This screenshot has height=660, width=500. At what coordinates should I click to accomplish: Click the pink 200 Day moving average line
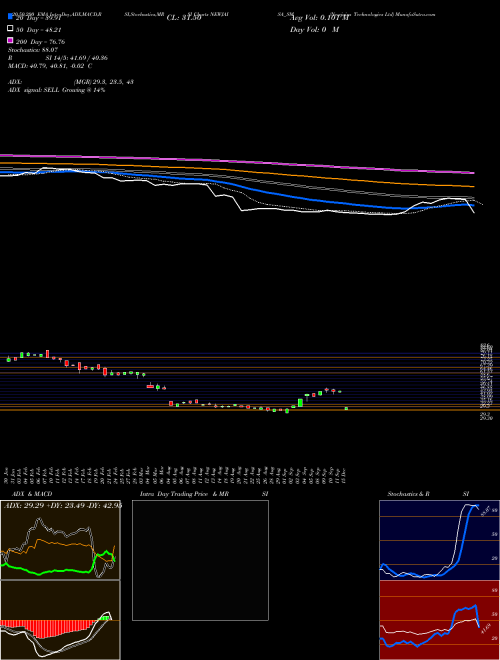[x=237, y=161]
